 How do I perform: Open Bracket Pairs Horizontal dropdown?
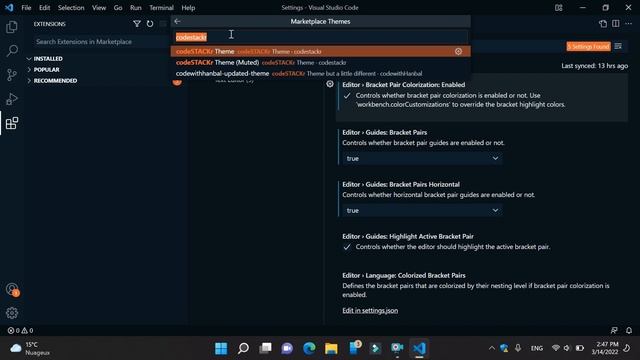pos(422,211)
